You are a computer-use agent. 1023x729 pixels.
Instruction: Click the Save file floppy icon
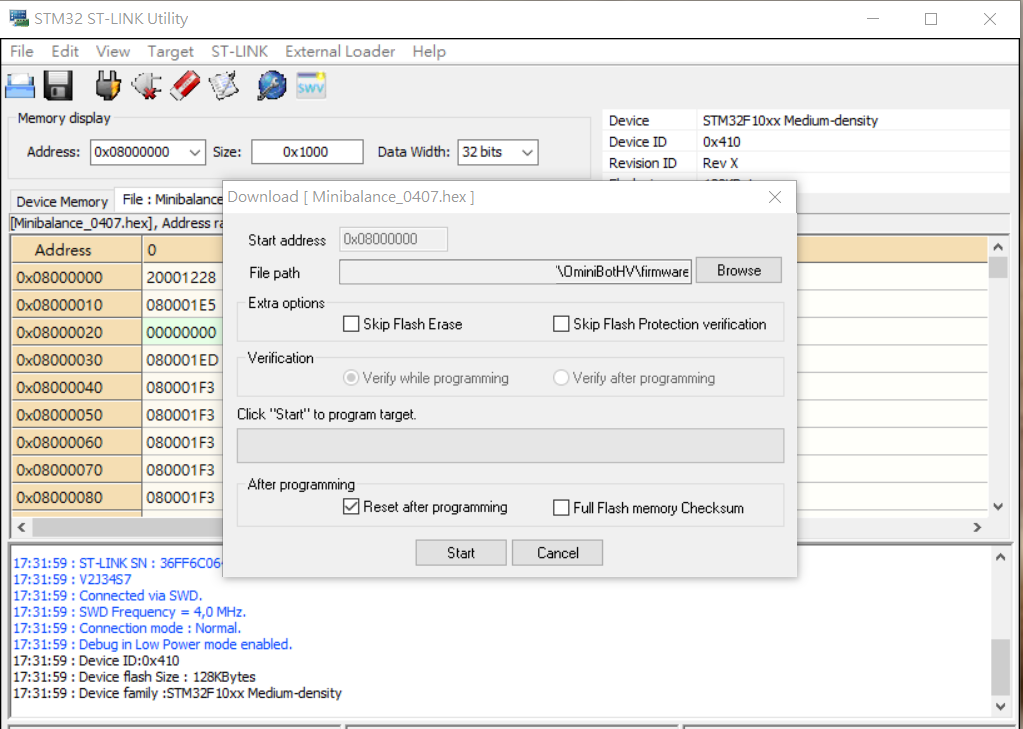58,86
